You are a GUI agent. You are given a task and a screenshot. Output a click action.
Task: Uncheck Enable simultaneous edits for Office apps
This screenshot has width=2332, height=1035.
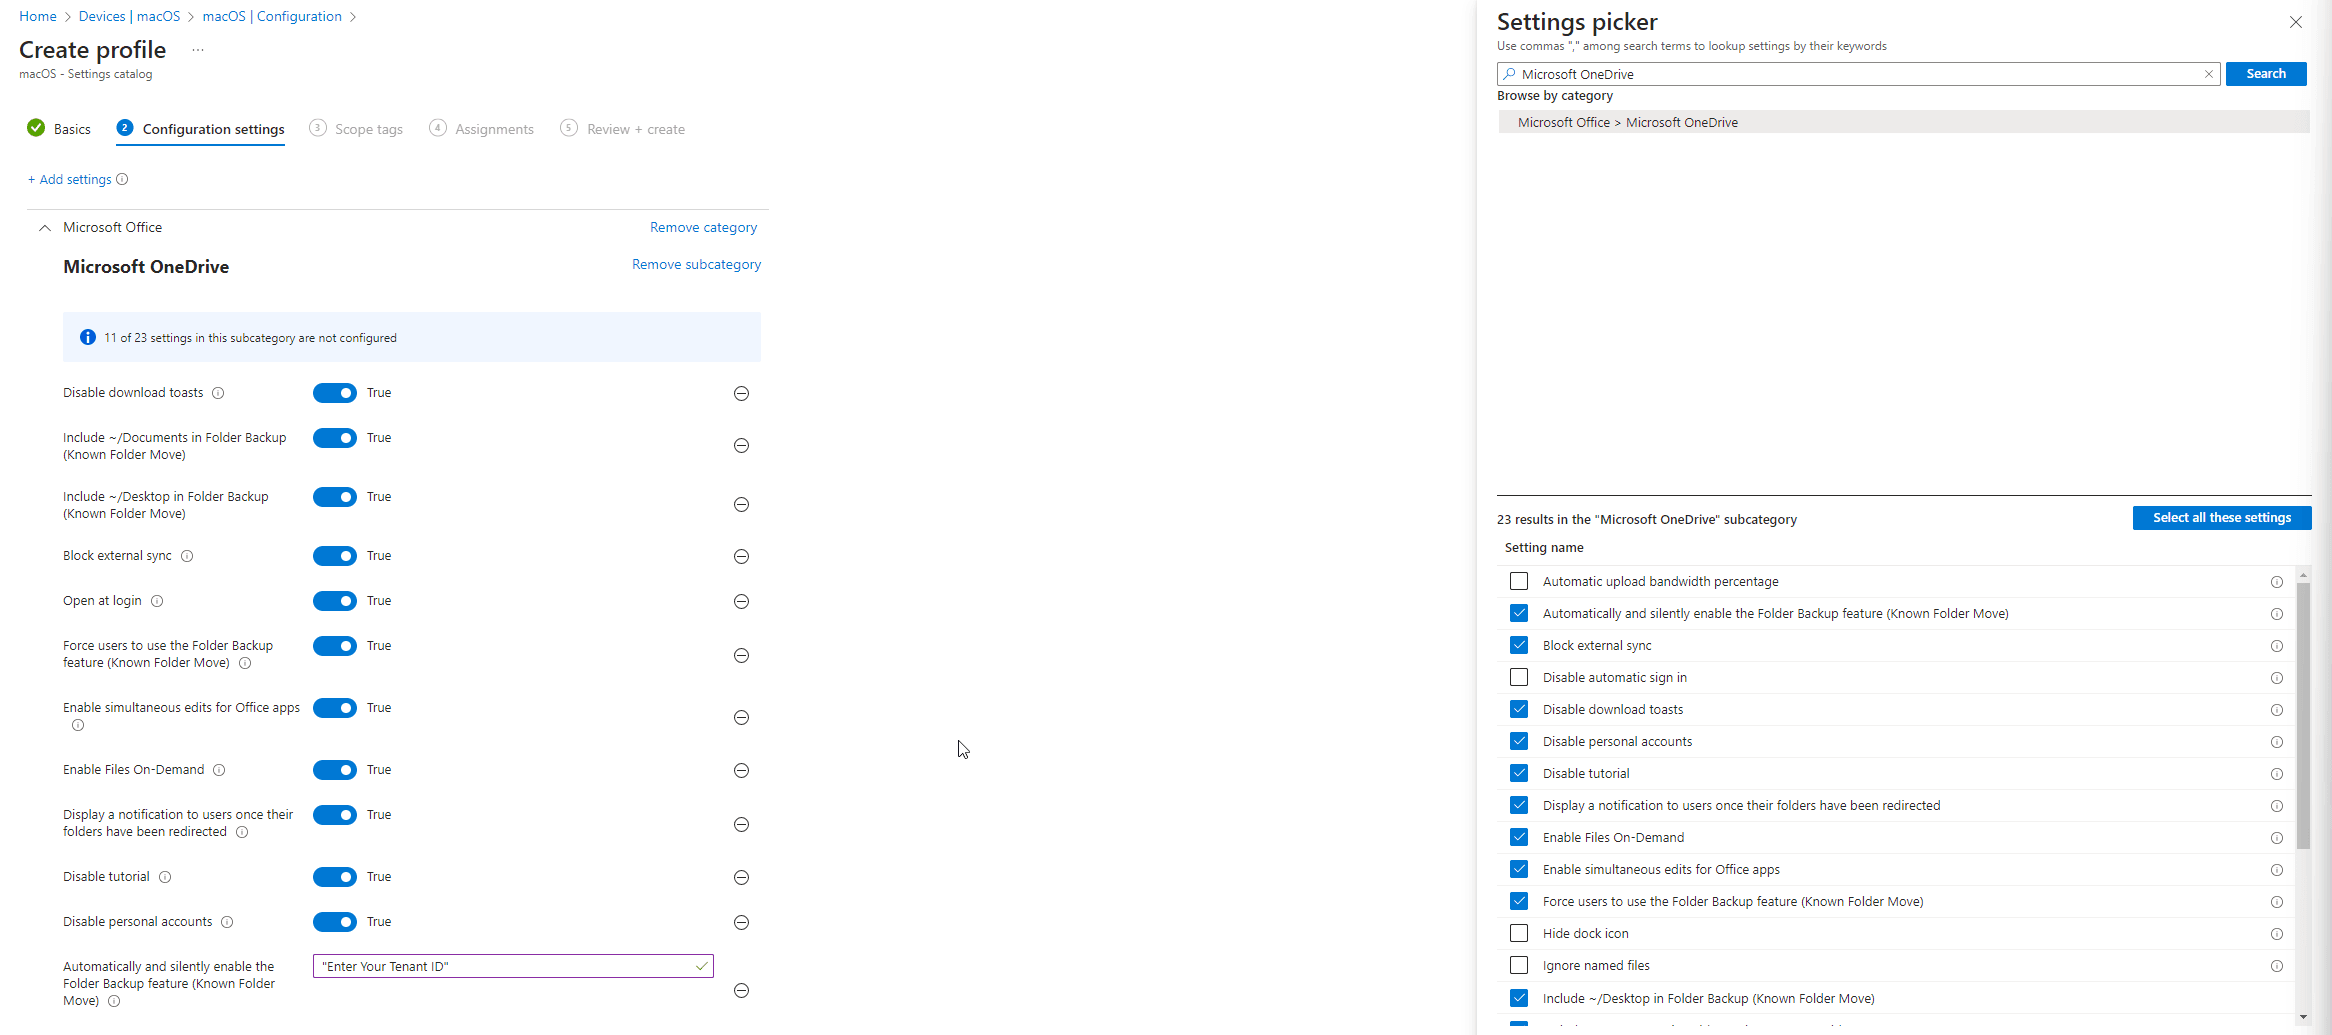[x=1519, y=869]
